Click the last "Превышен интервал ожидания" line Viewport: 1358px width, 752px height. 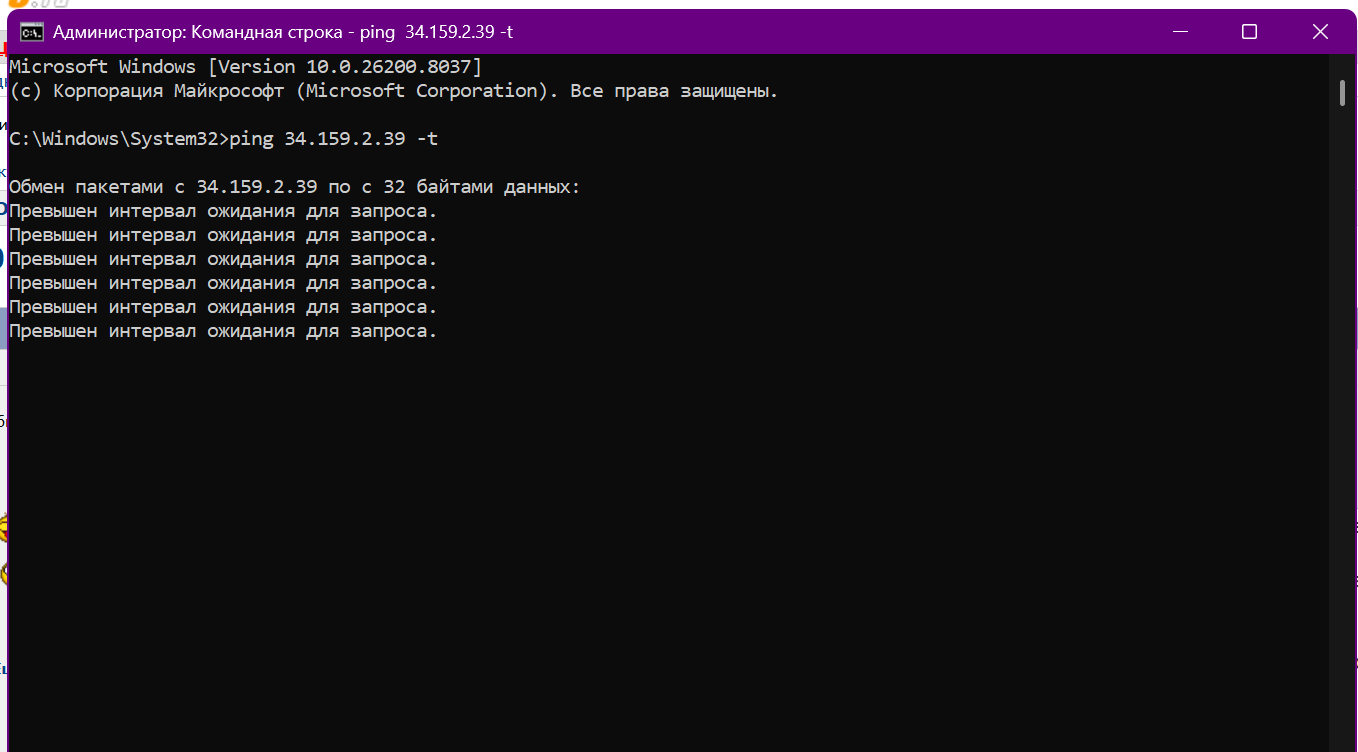click(x=223, y=331)
